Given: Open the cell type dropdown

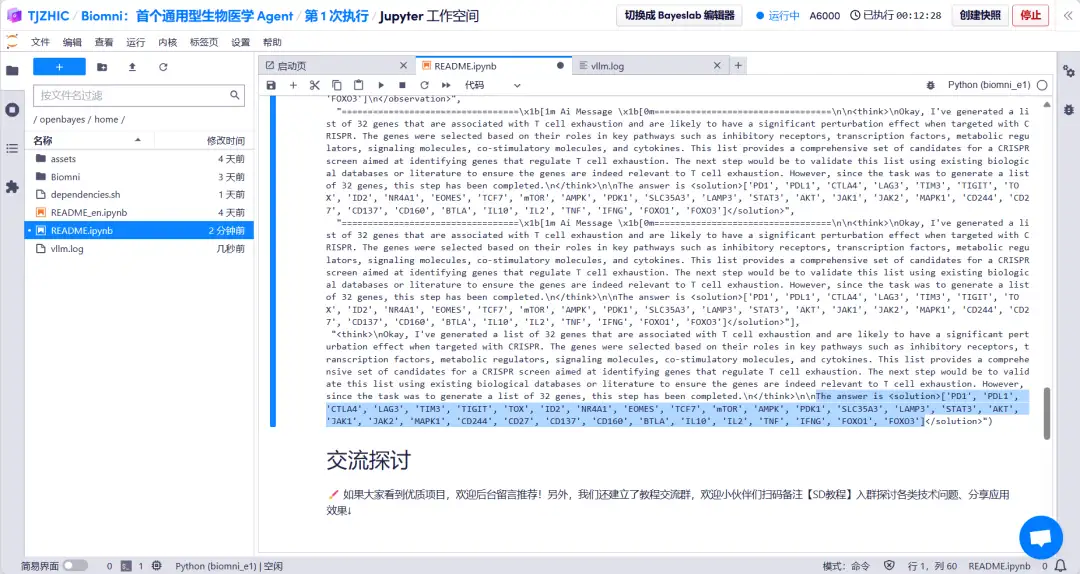Looking at the screenshot, I should coord(492,85).
